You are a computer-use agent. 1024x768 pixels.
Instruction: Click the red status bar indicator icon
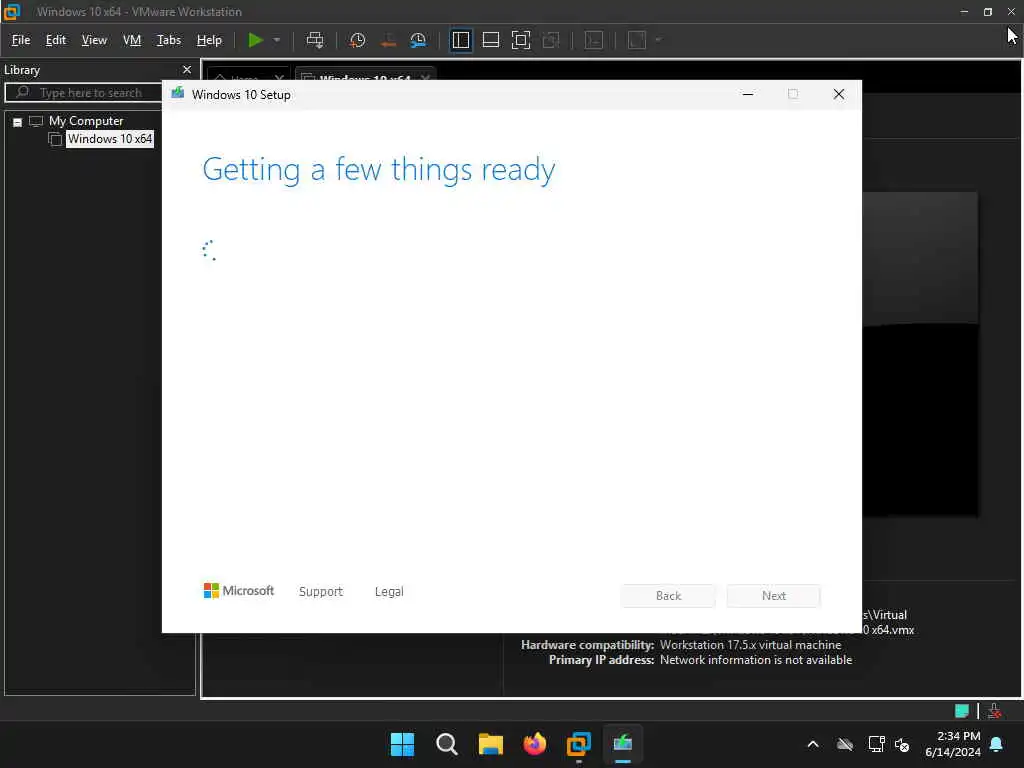click(x=995, y=711)
